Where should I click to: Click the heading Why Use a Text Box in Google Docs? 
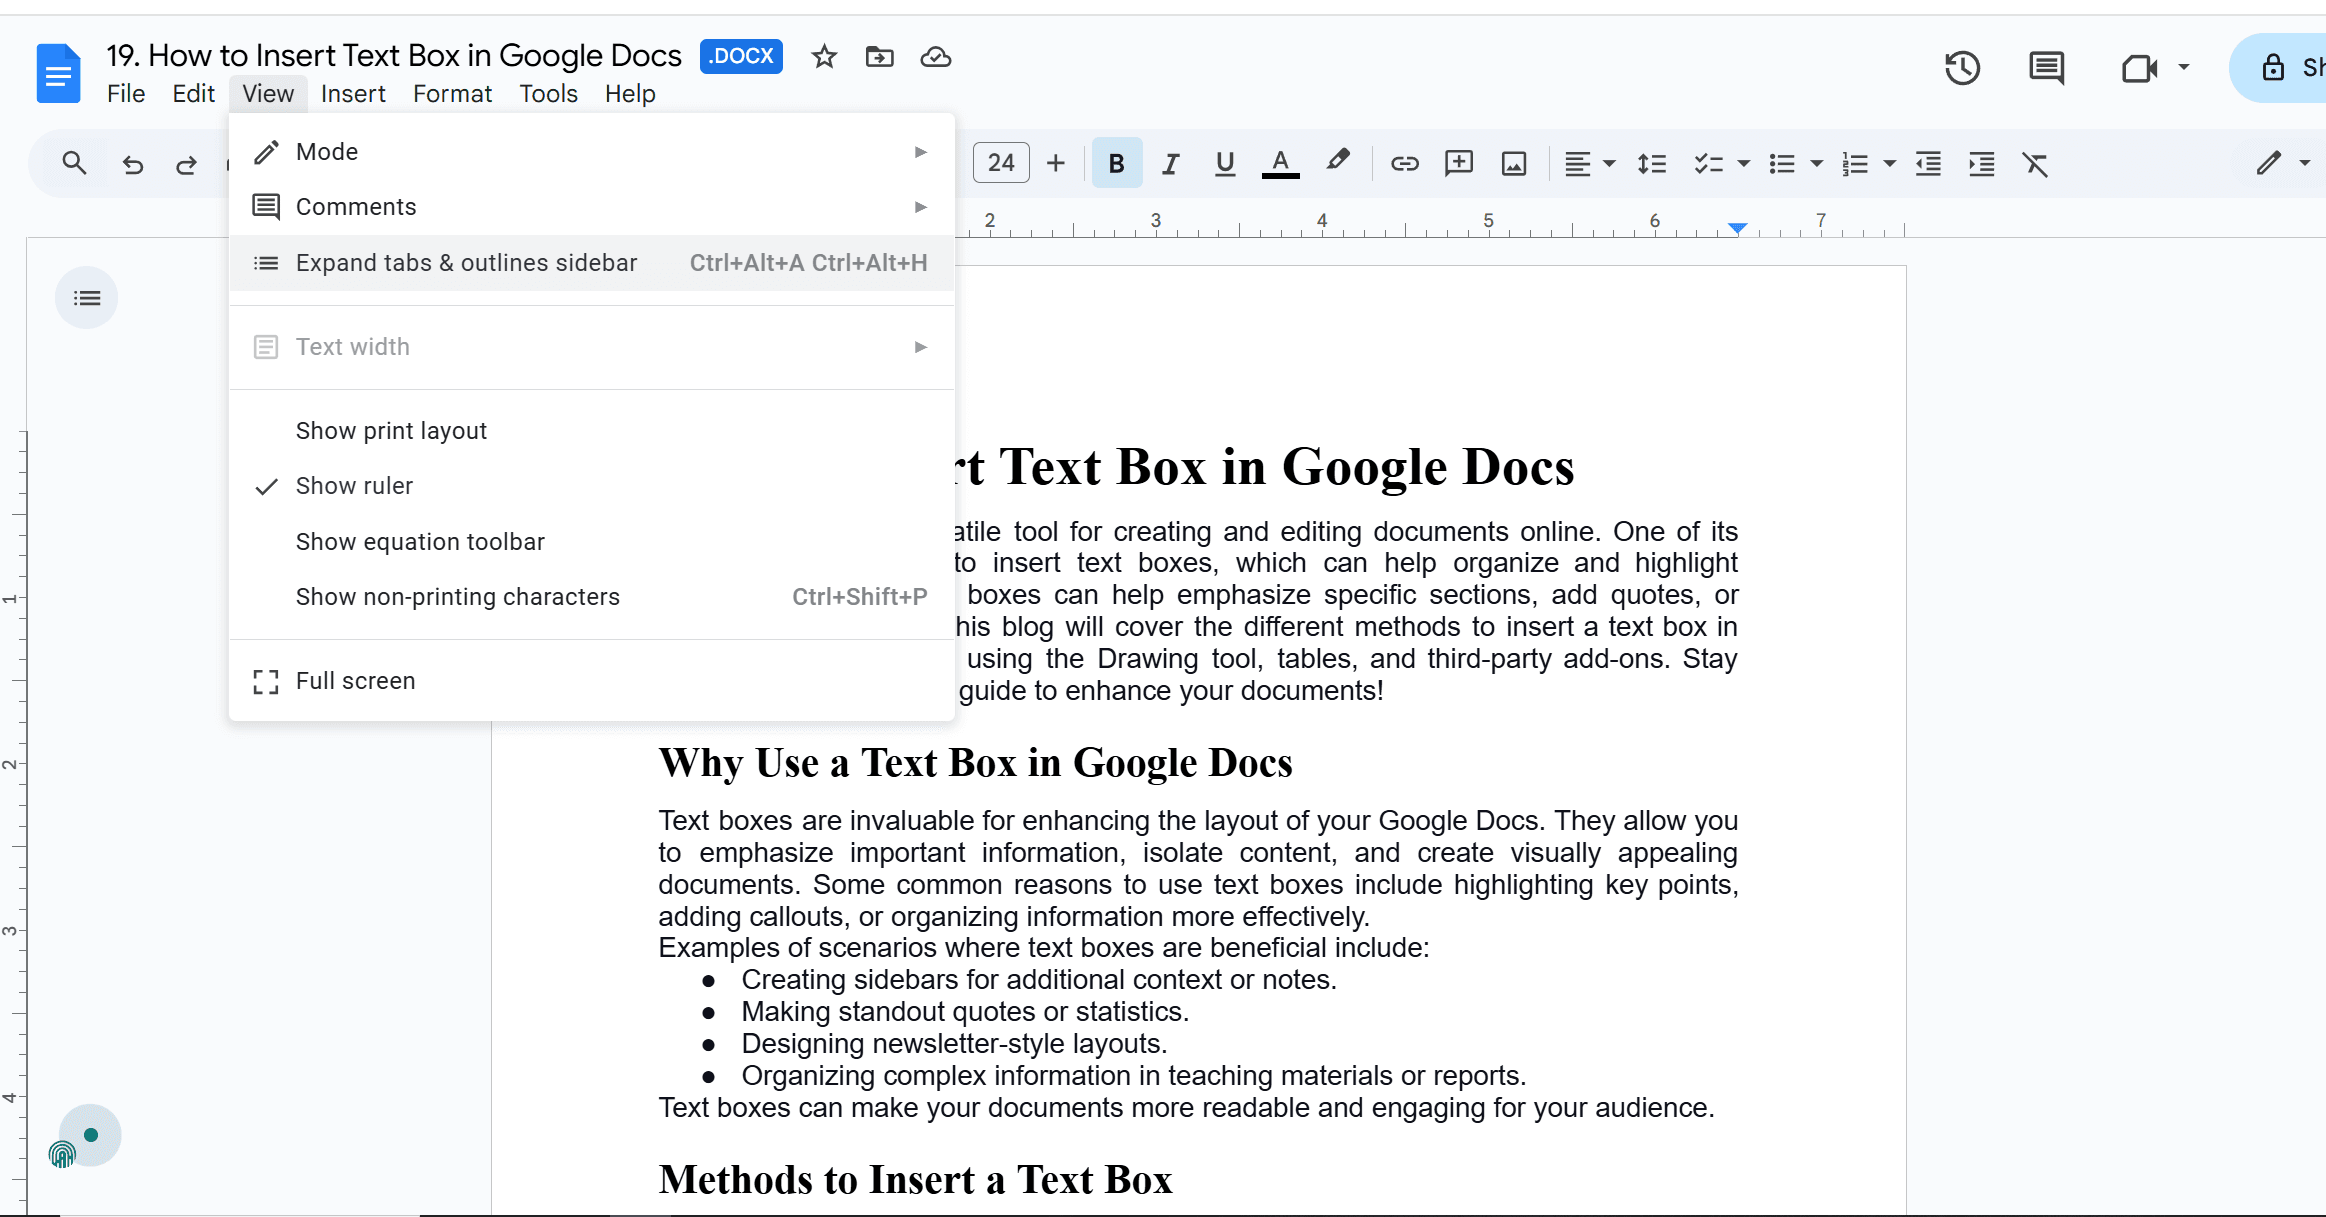(975, 763)
